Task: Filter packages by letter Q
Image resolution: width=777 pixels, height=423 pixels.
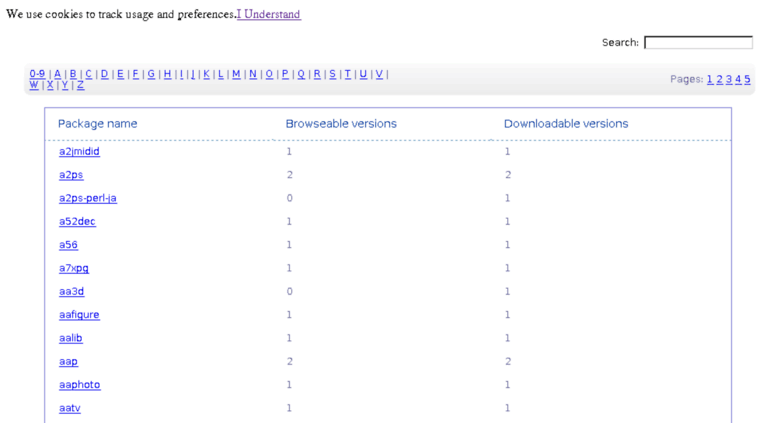Action: pos(301,74)
